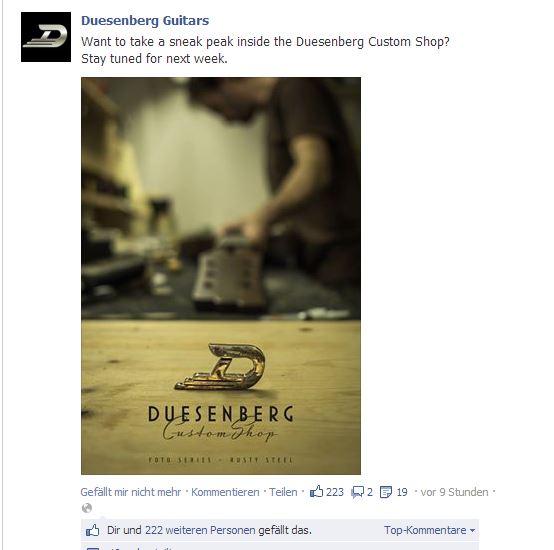Click the rusty steel D emblem in photo
The image size is (554, 550).
coord(220,367)
